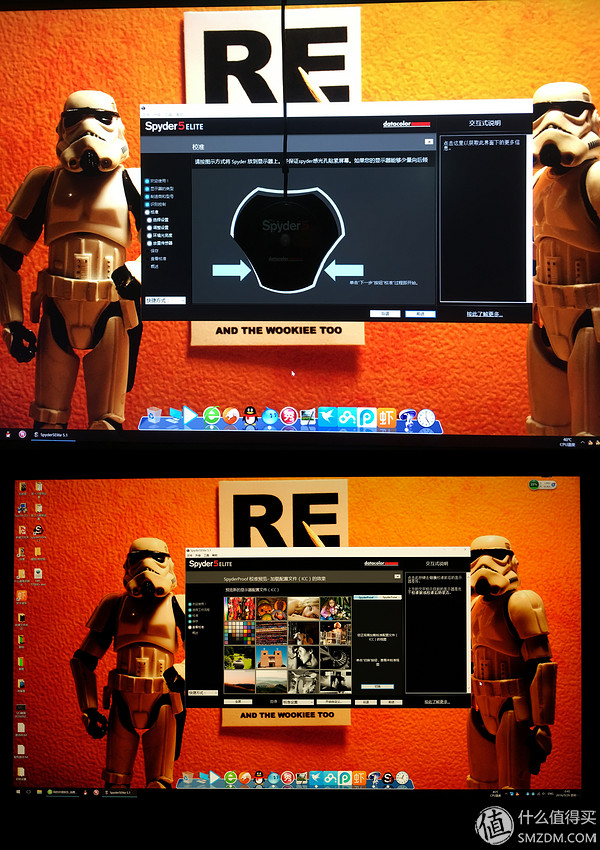Open the Recycle Bin in upper monitor dock
The height and width of the screenshot is (850, 600).
(x=154, y=415)
